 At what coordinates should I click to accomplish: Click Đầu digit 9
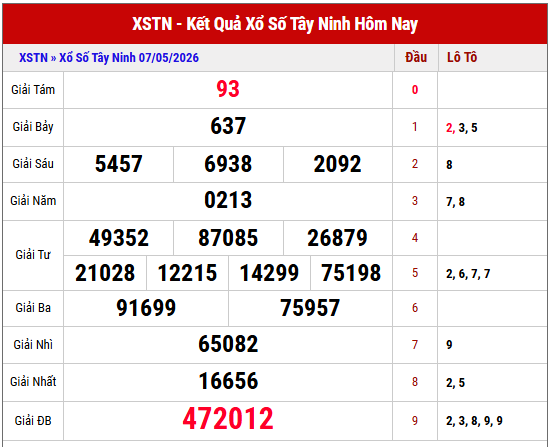click(x=415, y=421)
